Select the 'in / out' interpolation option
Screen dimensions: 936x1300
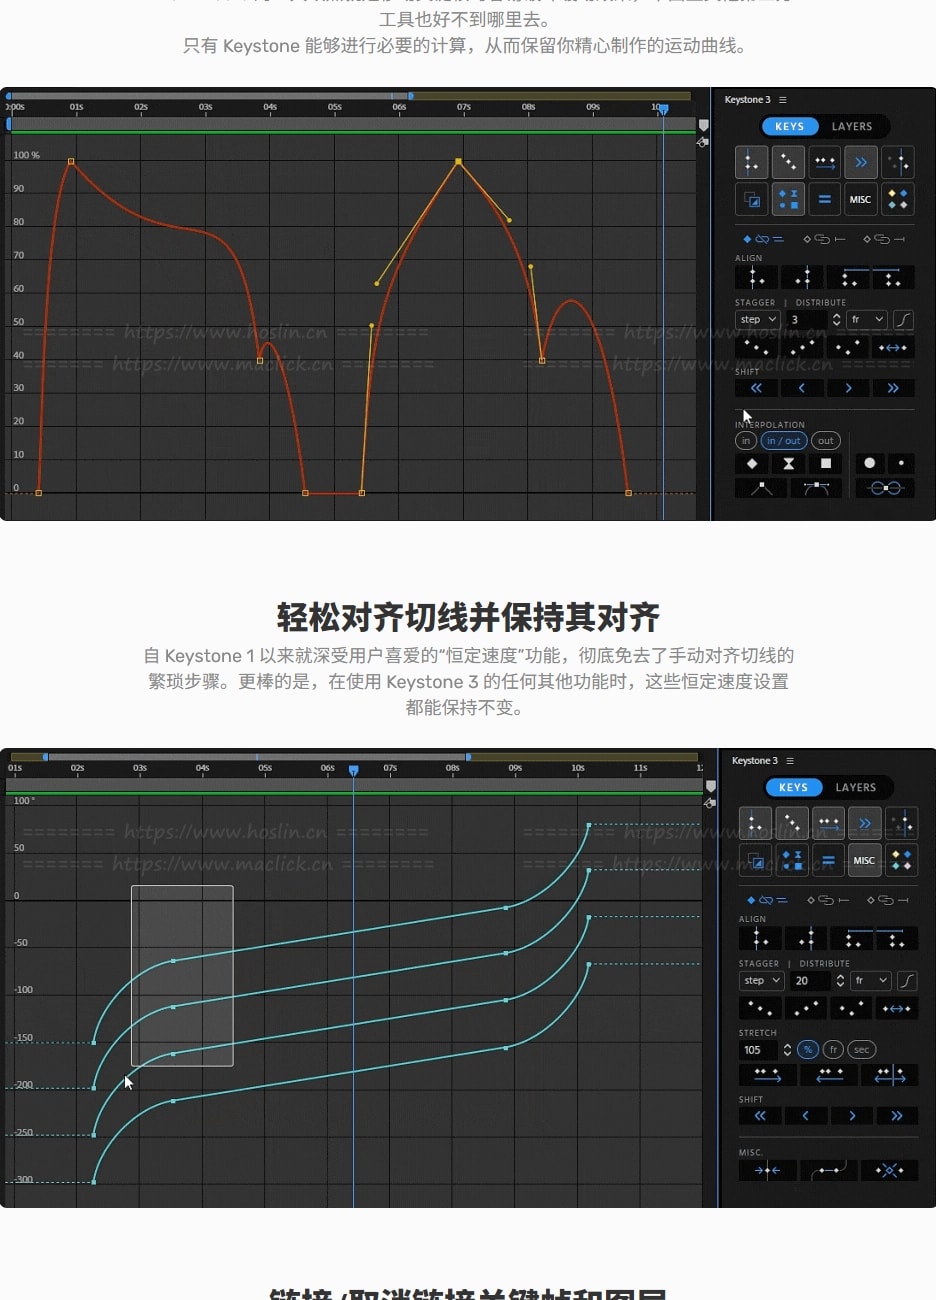tap(785, 441)
